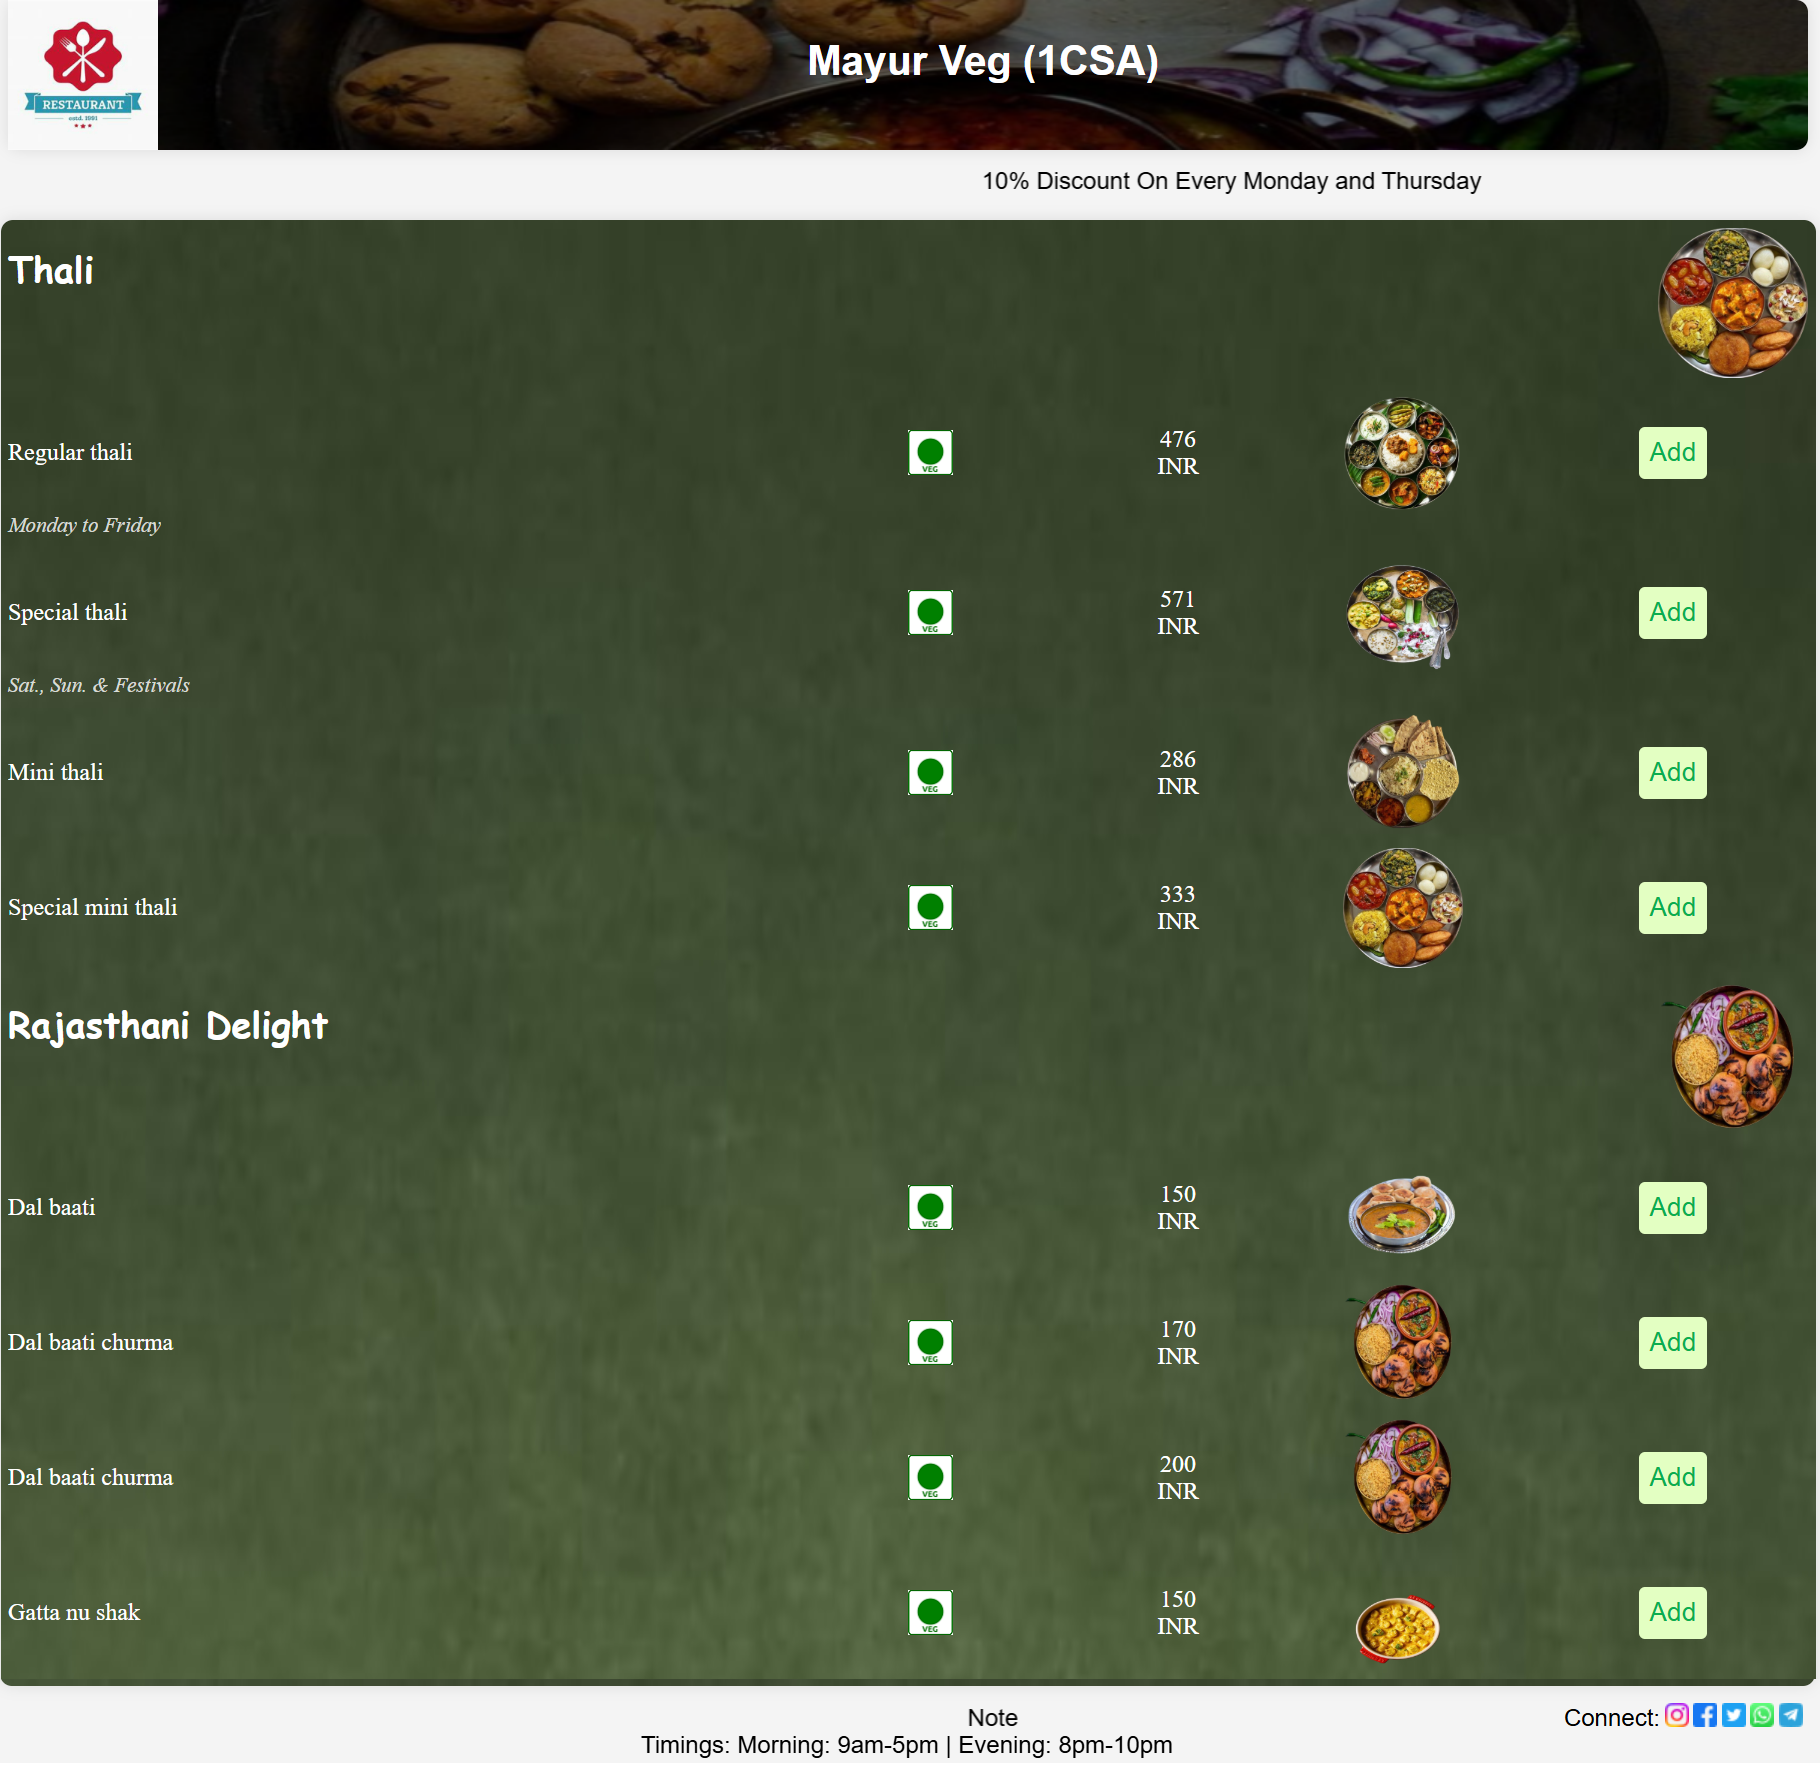Open the Instagram social link

click(x=1677, y=1715)
